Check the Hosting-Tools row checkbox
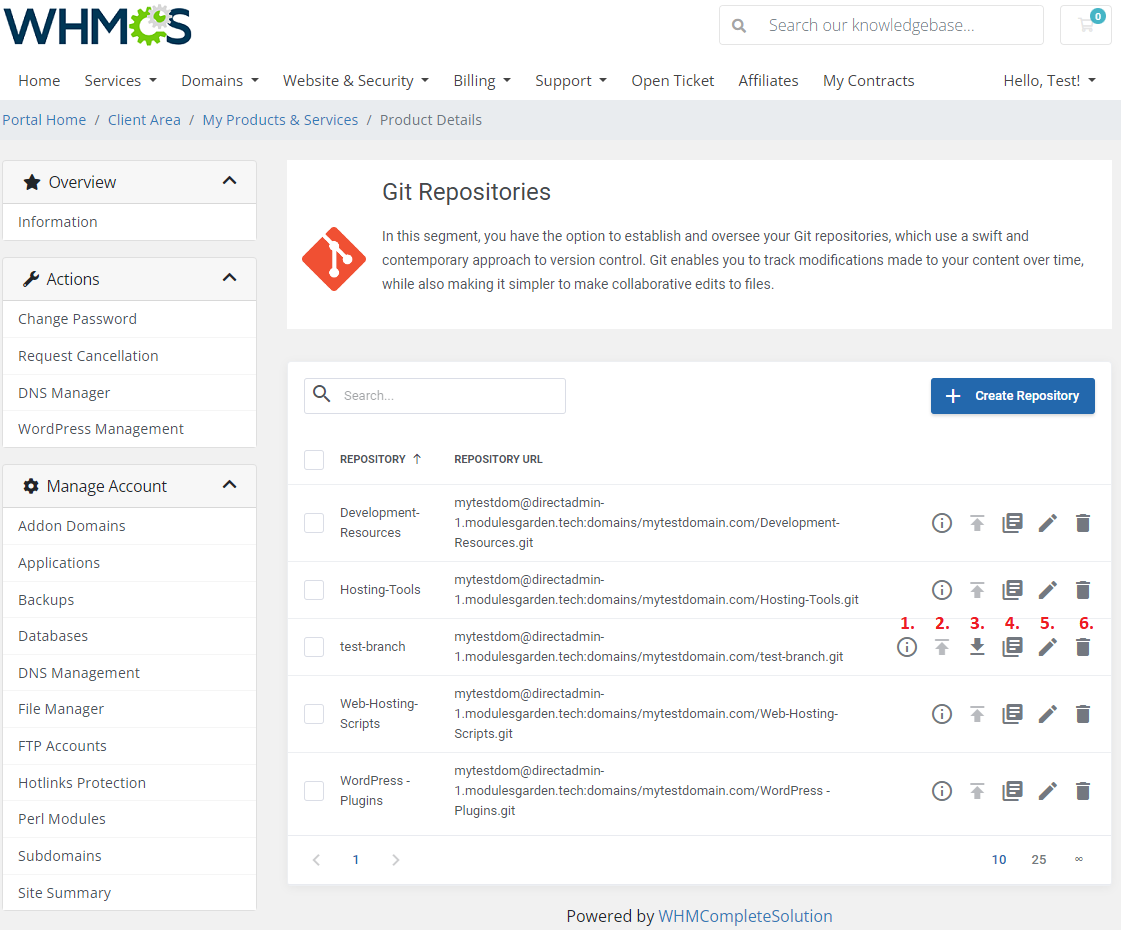The width and height of the screenshot is (1121, 930). click(x=314, y=590)
